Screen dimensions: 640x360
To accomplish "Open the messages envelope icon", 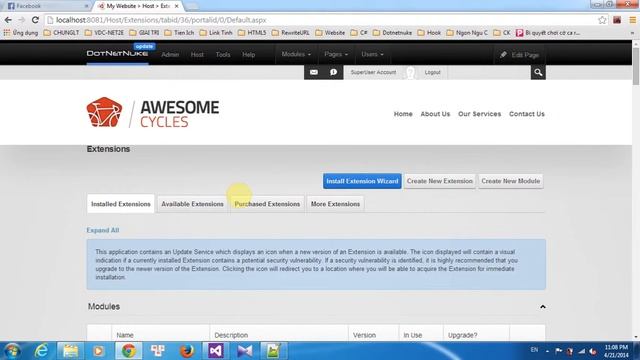I will 313,72.
